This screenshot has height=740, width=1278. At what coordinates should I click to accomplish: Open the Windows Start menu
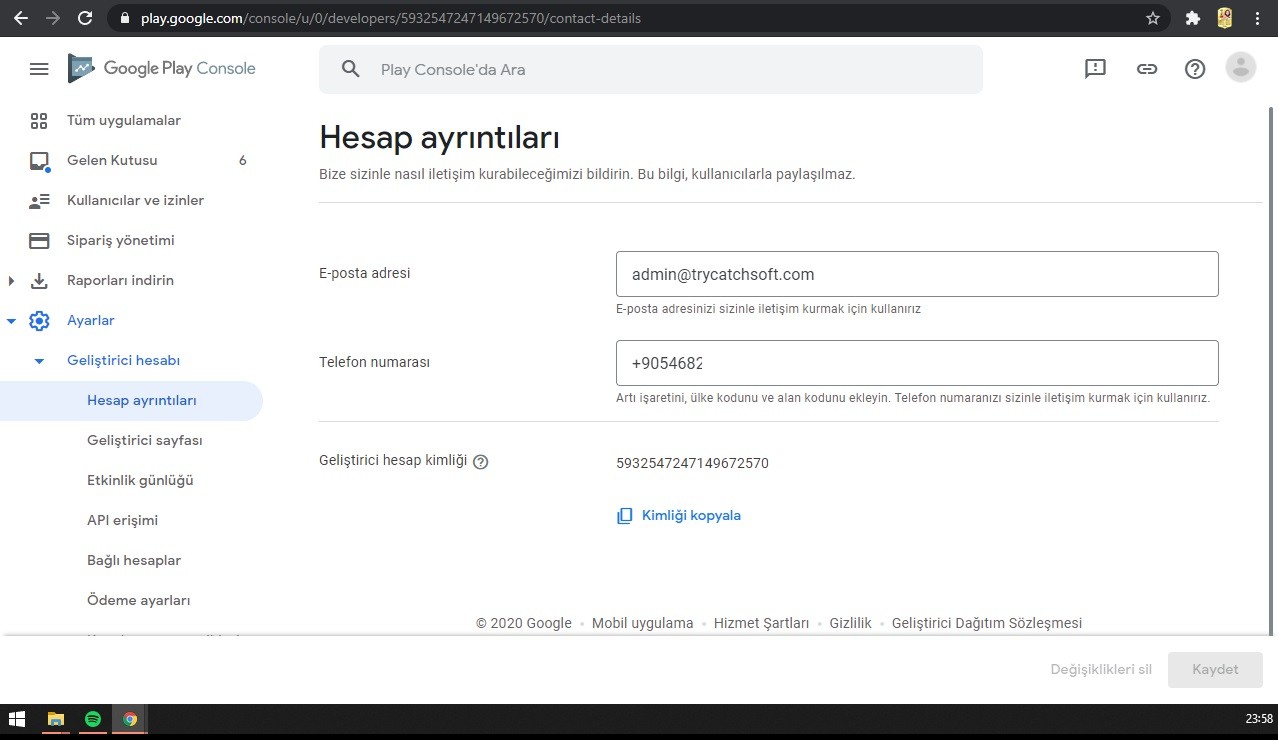click(x=16, y=719)
